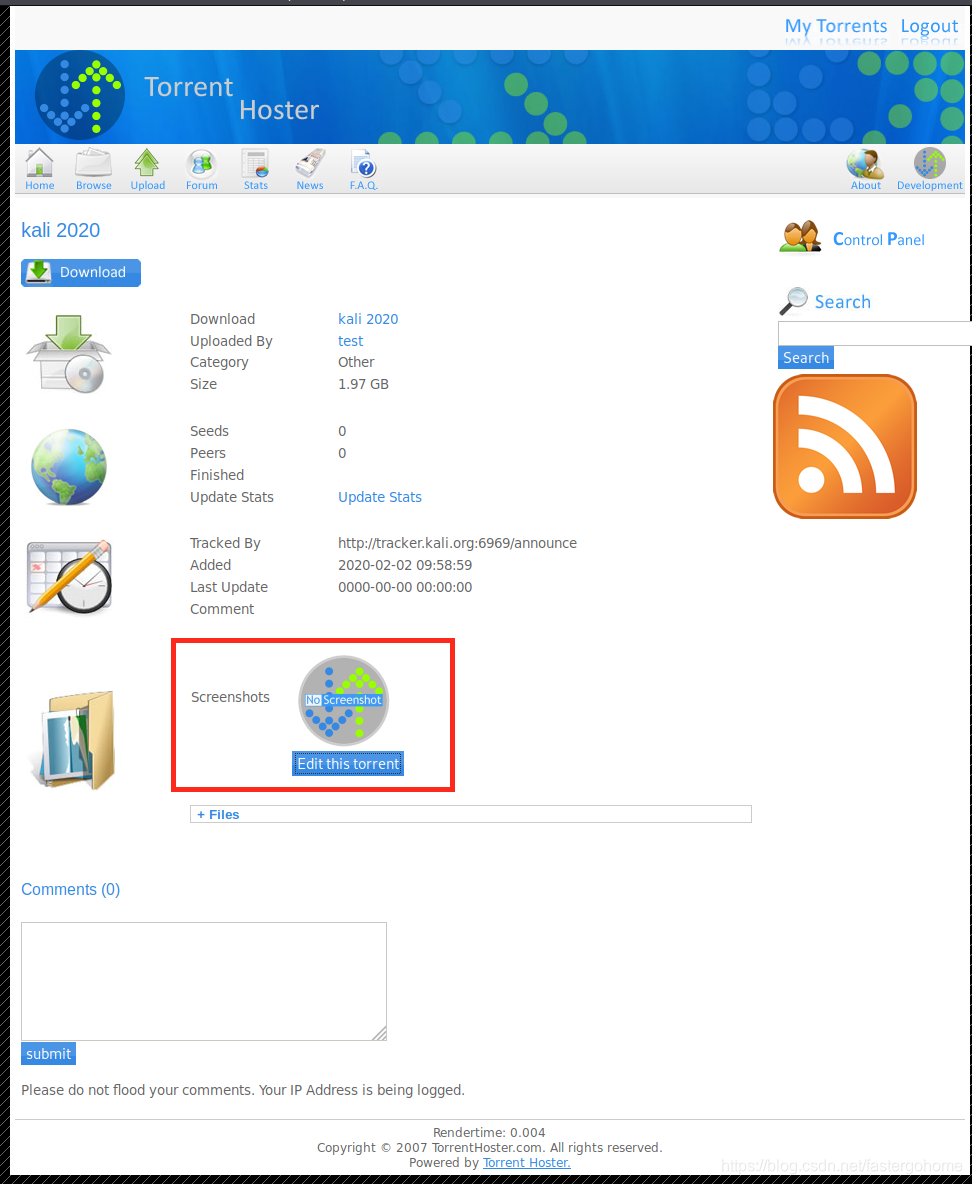The height and width of the screenshot is (1184, 972).
Task: Open the F.A.Q. icon
Action: pos(363,169)
